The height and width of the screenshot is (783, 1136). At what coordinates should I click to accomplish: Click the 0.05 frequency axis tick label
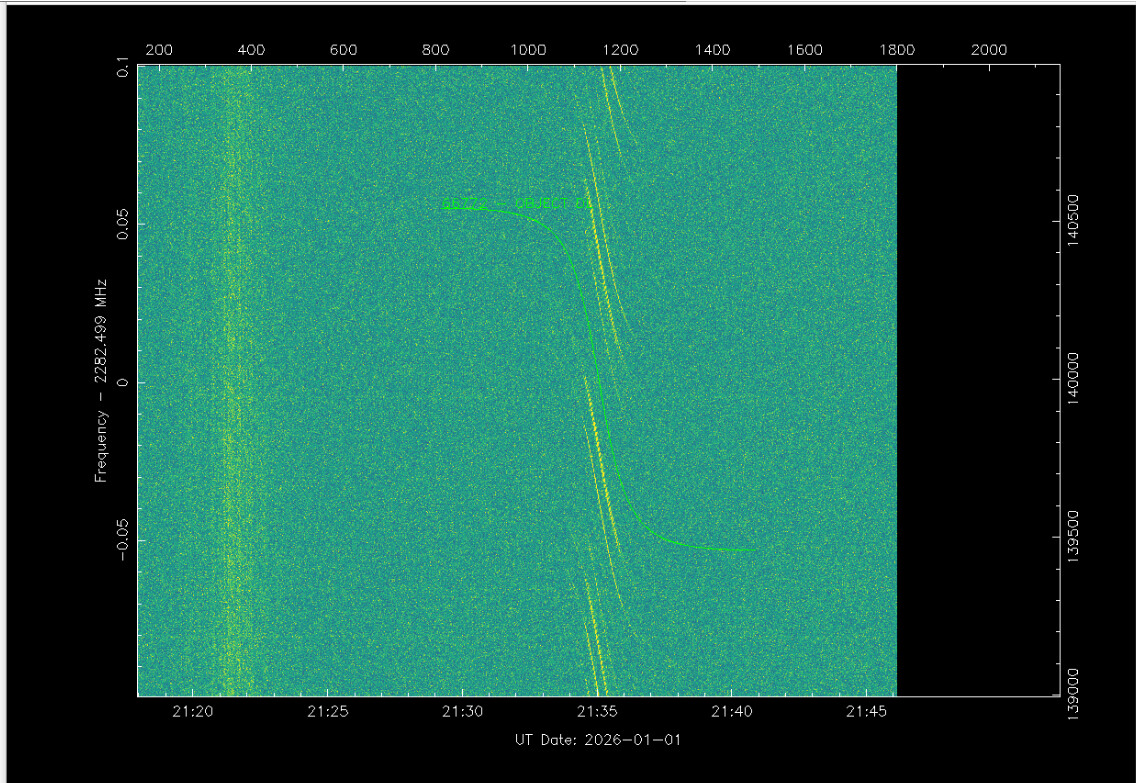tap(122, 224)
